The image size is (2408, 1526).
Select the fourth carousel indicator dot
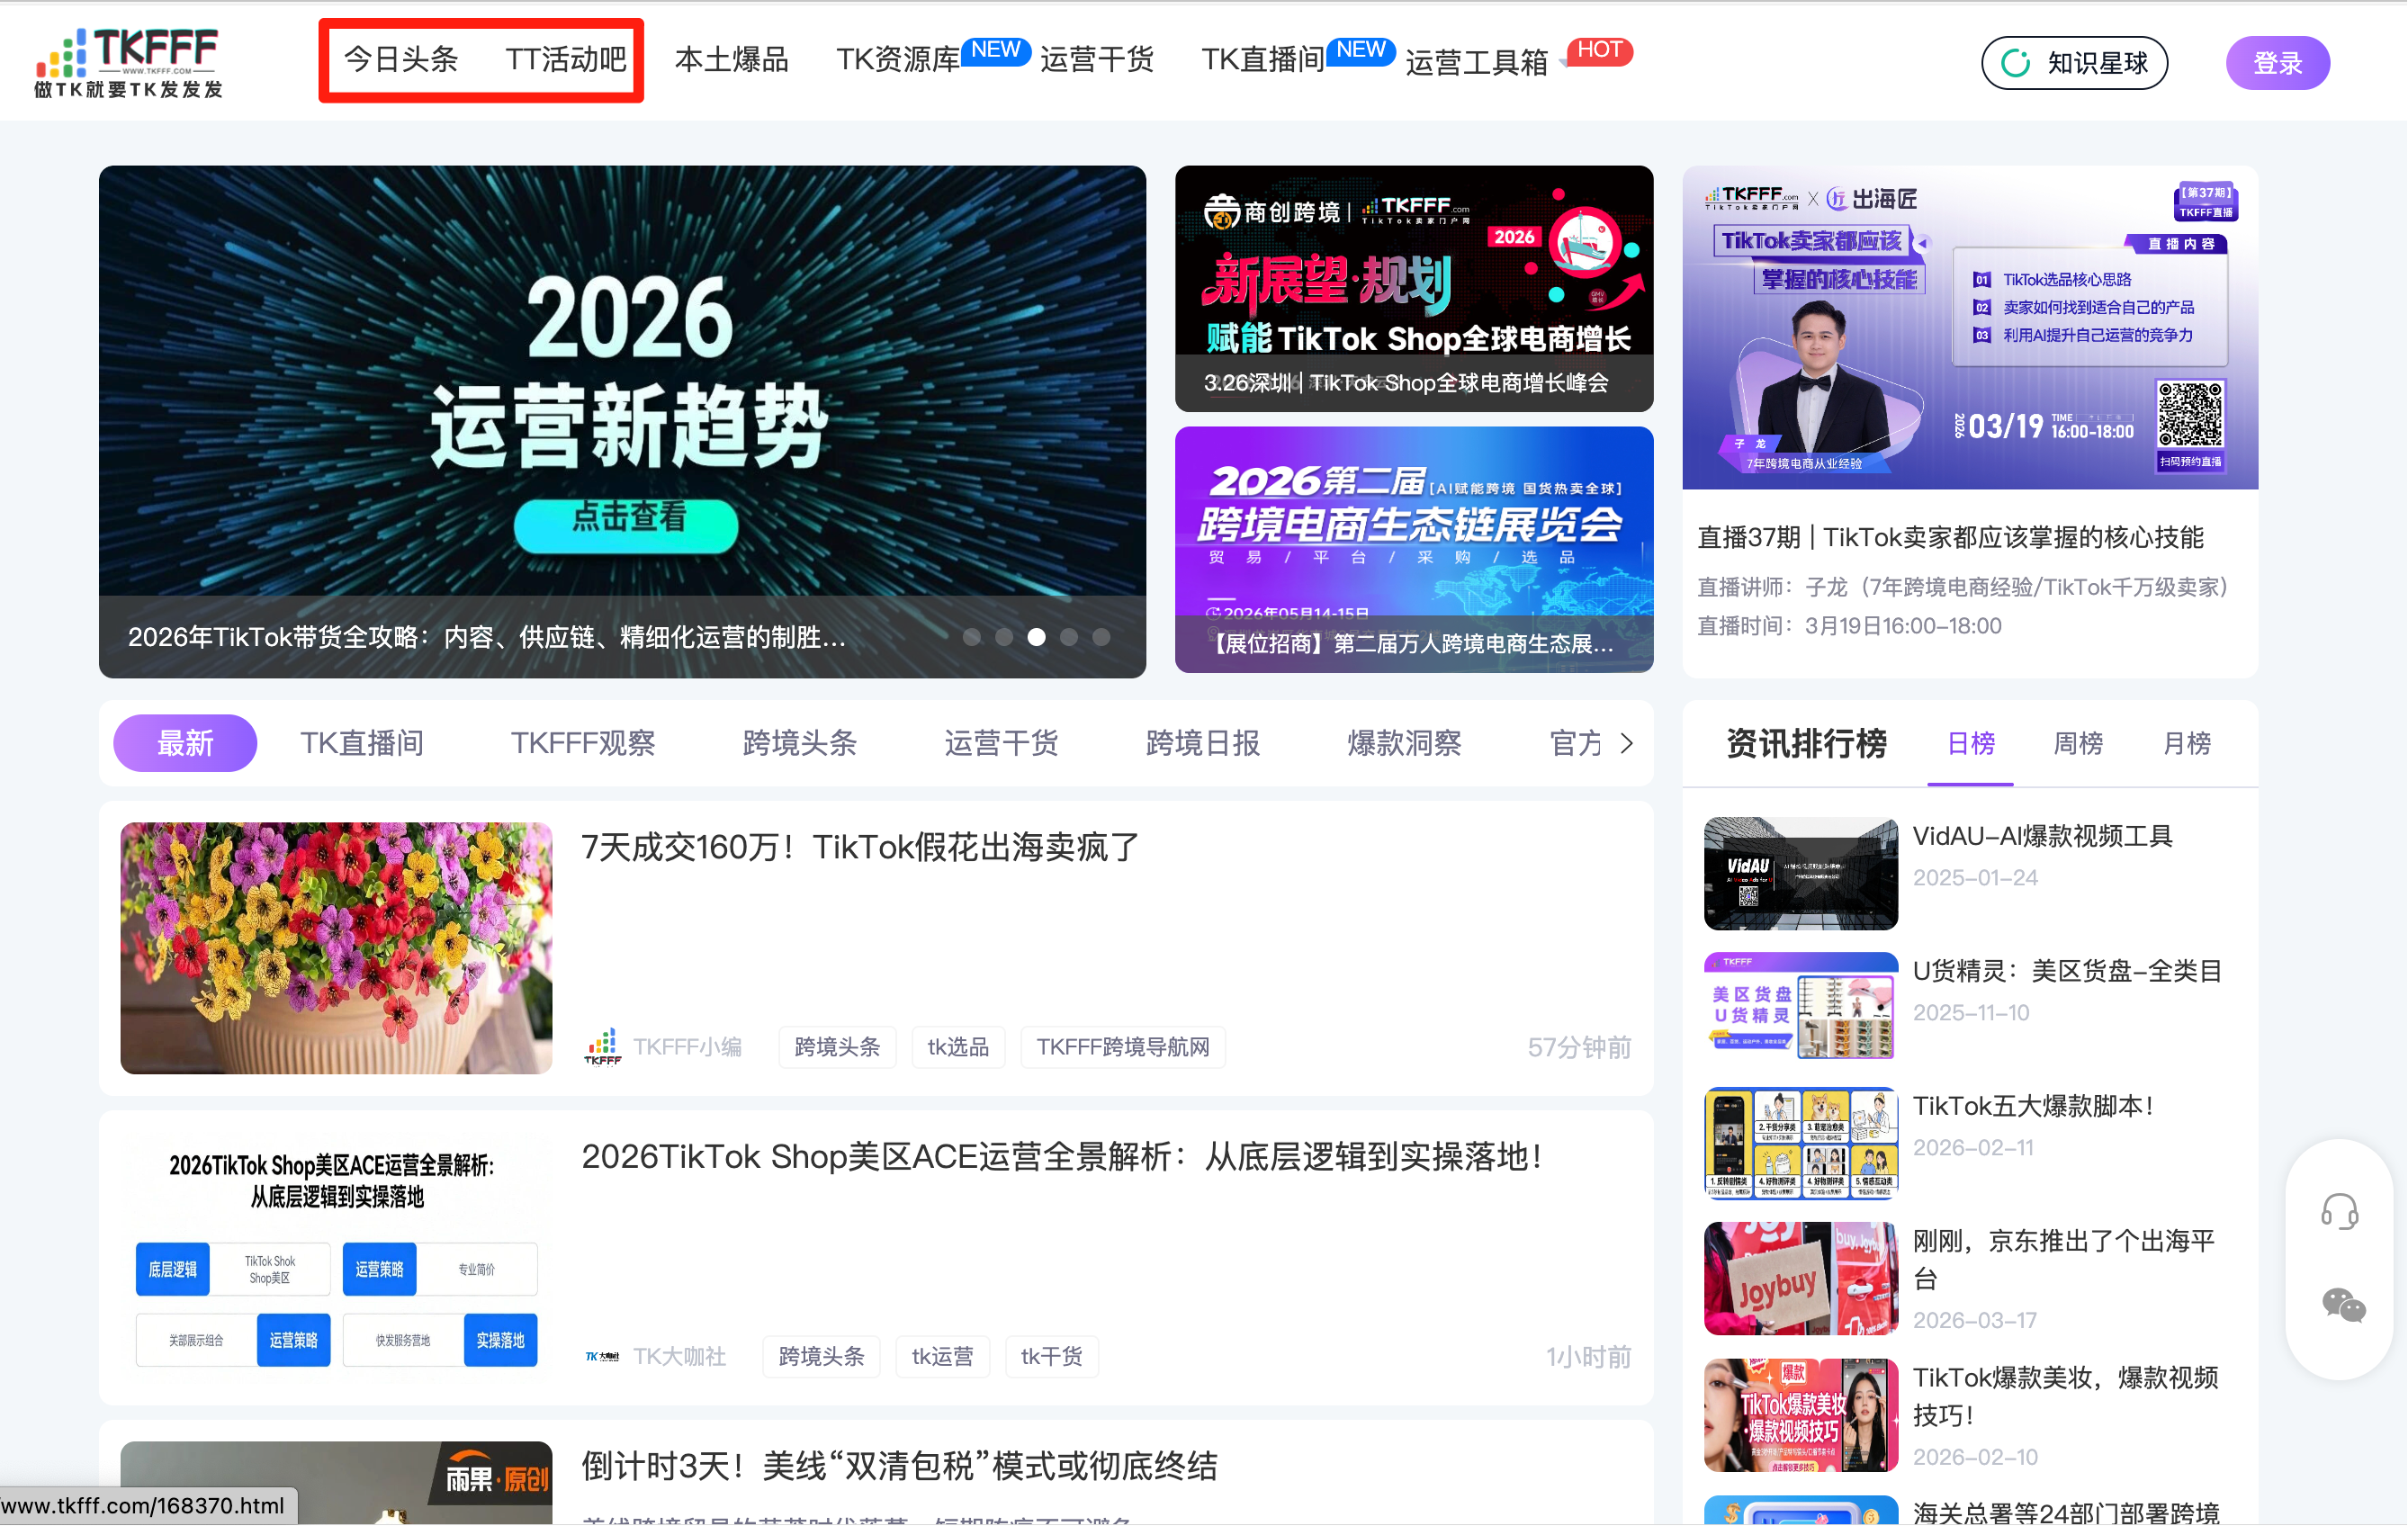point(1069,637)
